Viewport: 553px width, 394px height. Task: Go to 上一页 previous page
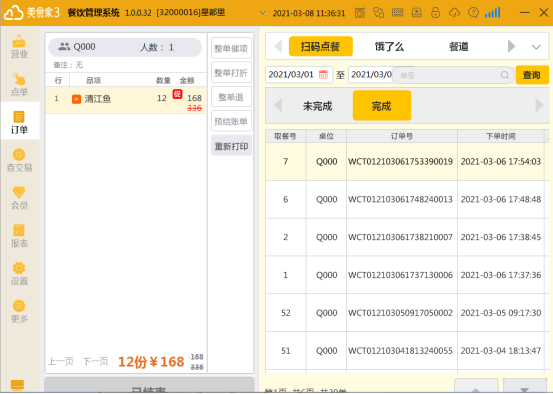coord(61,361)
